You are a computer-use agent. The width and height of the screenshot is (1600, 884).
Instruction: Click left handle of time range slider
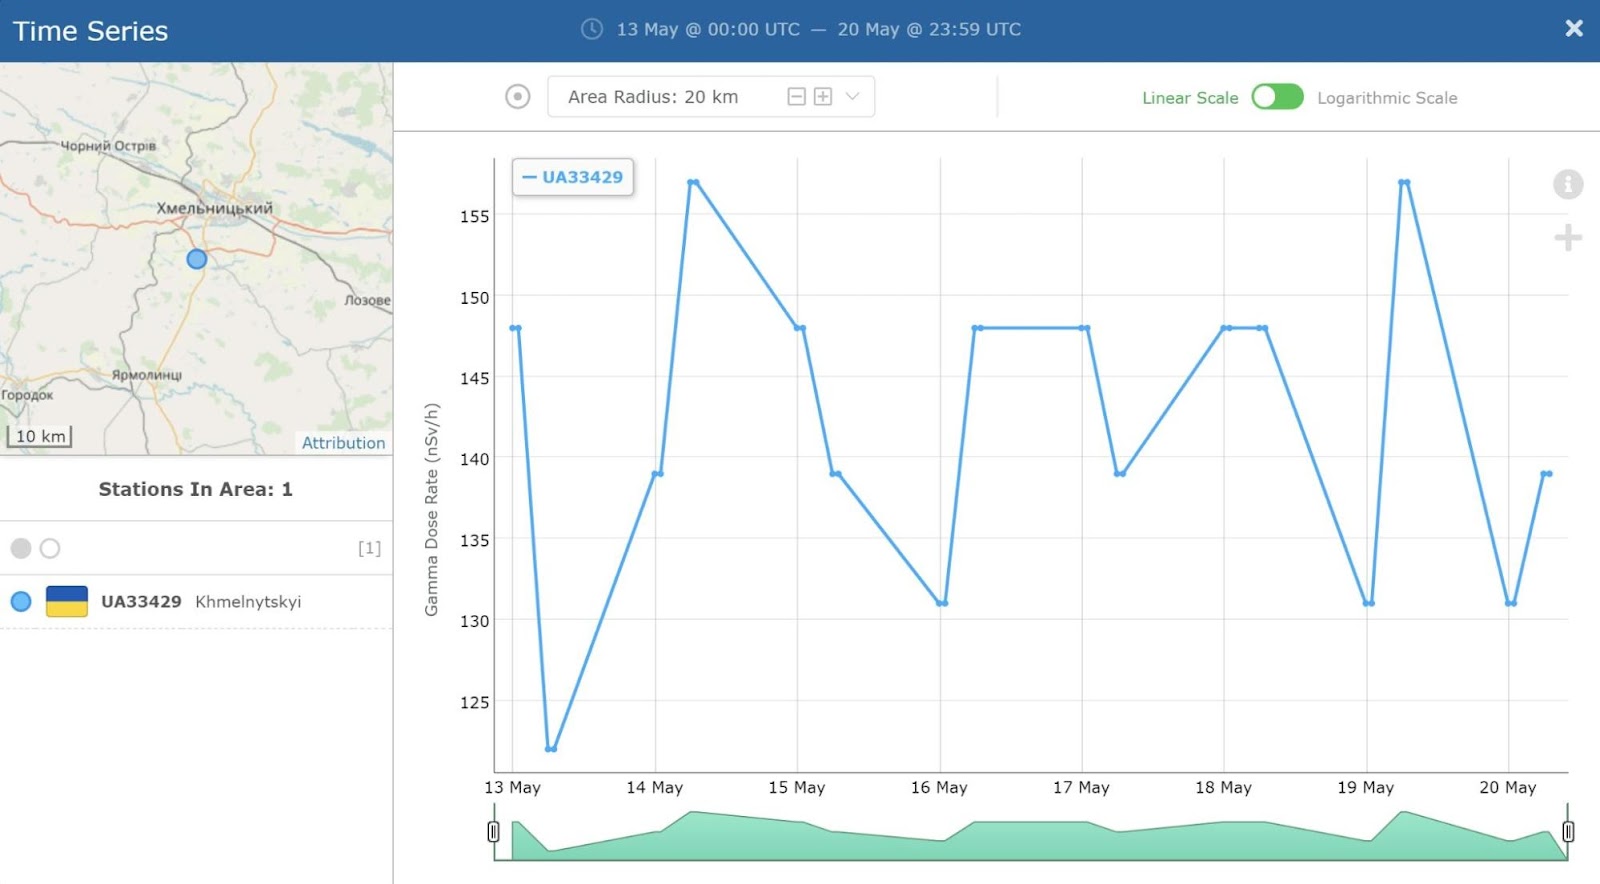coord(493,831)
